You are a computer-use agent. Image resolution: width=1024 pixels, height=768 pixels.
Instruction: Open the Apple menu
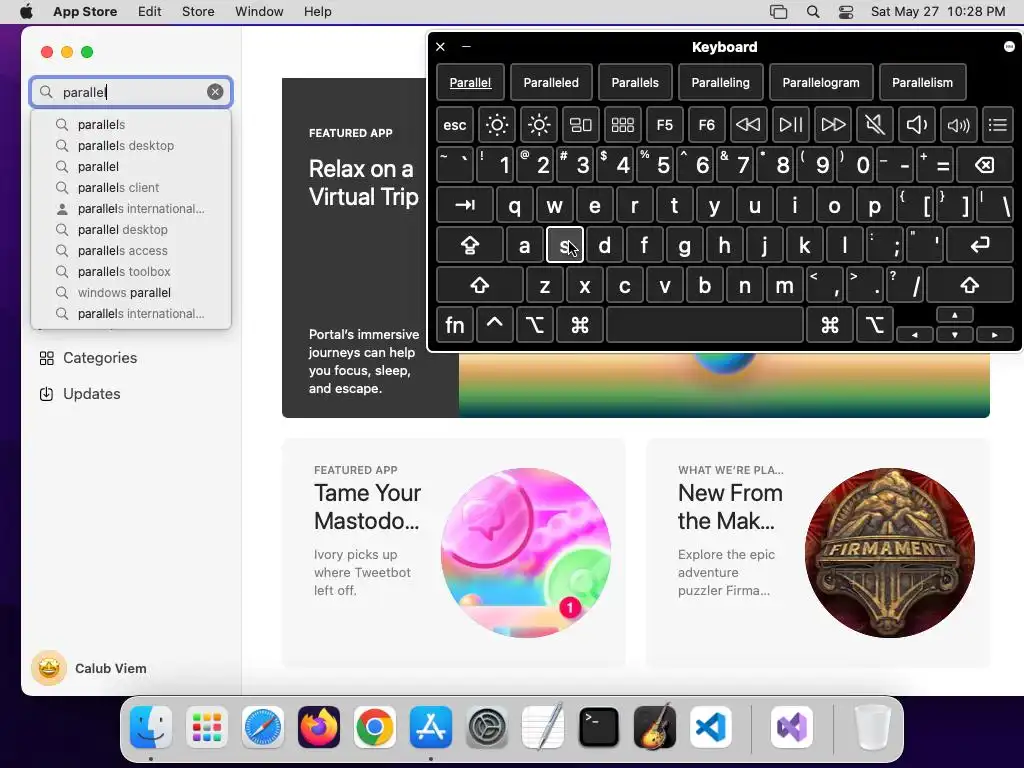click(26, 12)
